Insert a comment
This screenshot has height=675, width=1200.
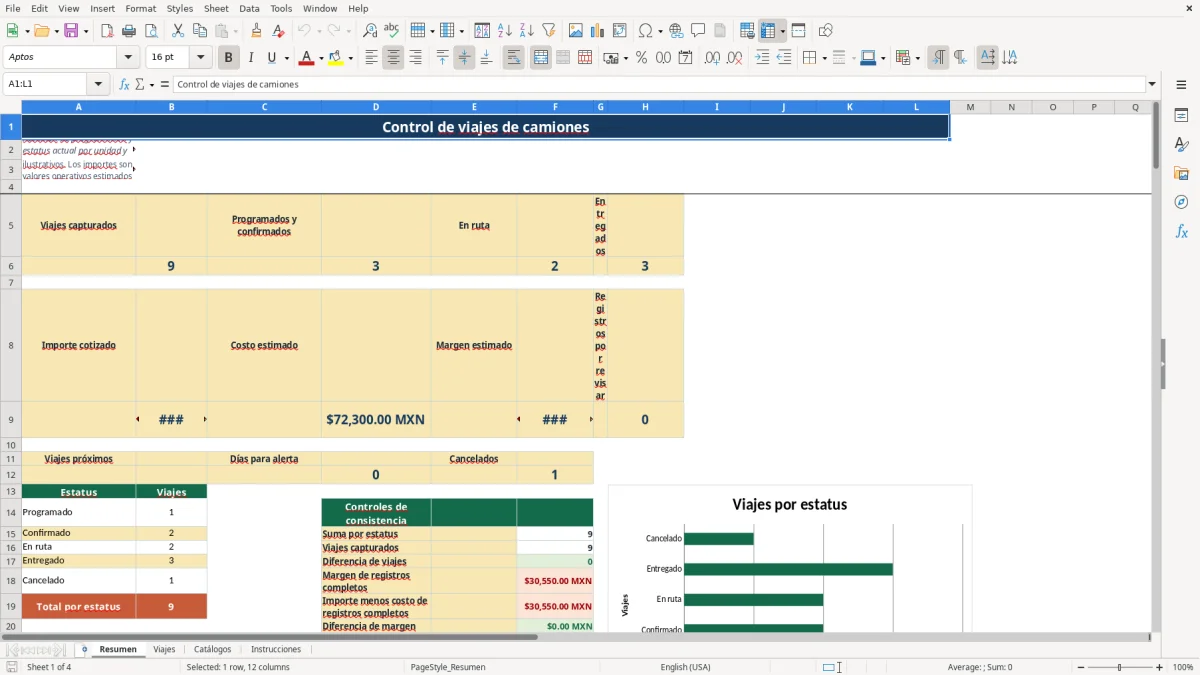tap(699, 31)
